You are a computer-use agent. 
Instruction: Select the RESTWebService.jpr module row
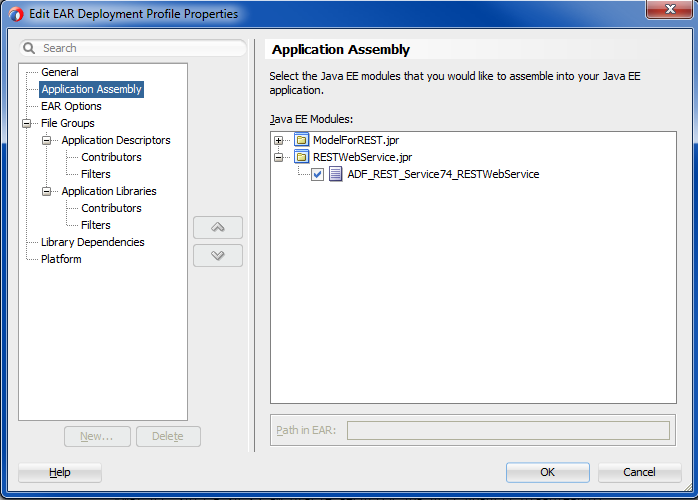tap(362, 157)
